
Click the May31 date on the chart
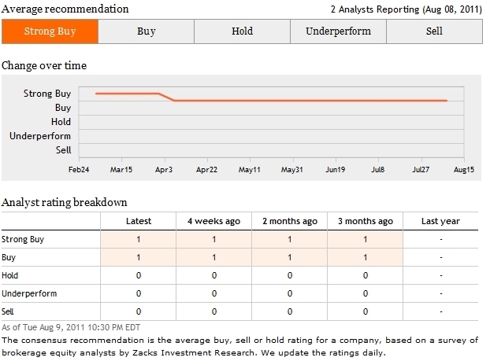pyautogui.click(x=292, y=170)
